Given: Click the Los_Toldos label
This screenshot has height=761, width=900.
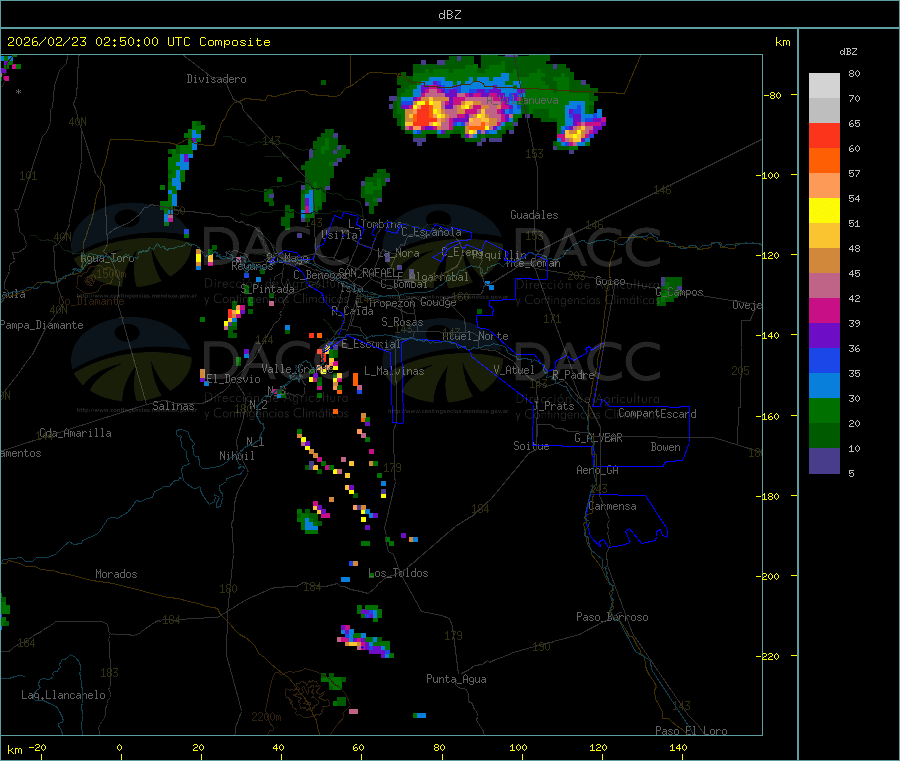Looking at the screenshot, I should (398, 573).
